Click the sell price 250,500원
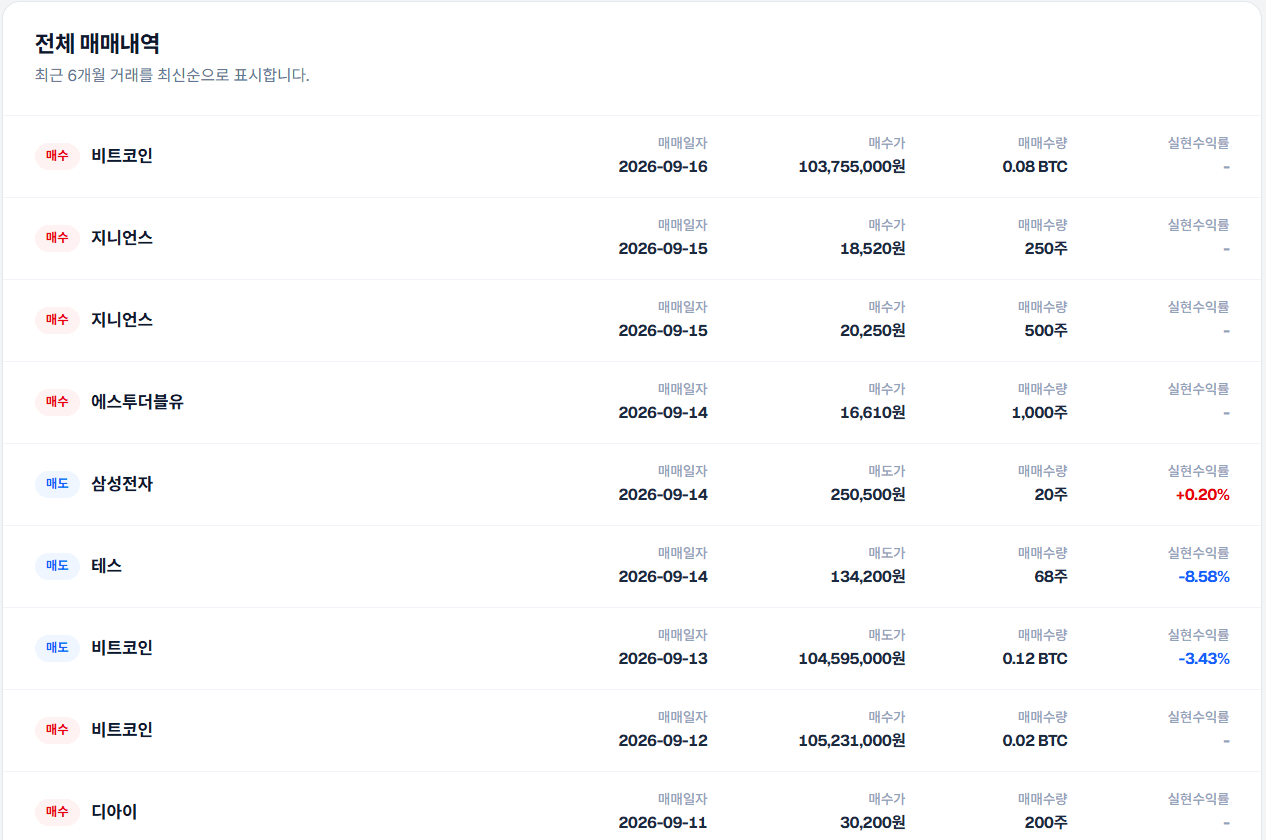This screenshot has width=1266, height=840. point(868,495)
